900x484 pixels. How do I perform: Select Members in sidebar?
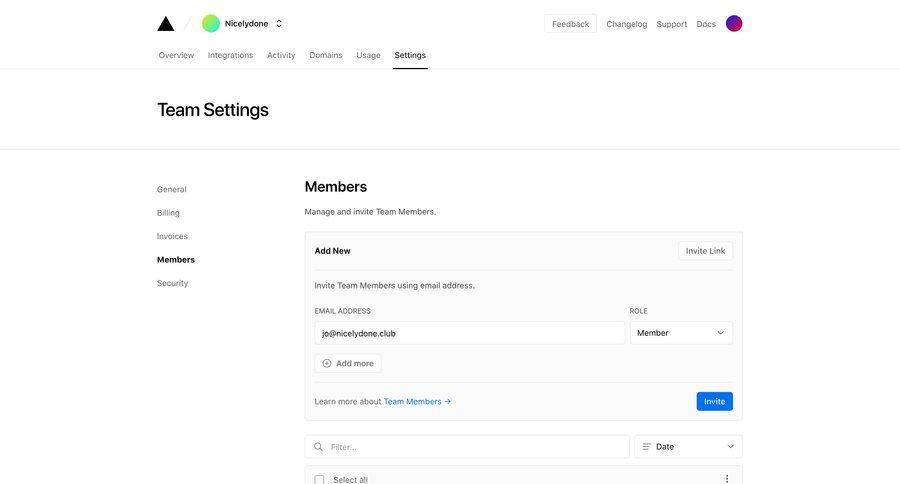point(176,260)
